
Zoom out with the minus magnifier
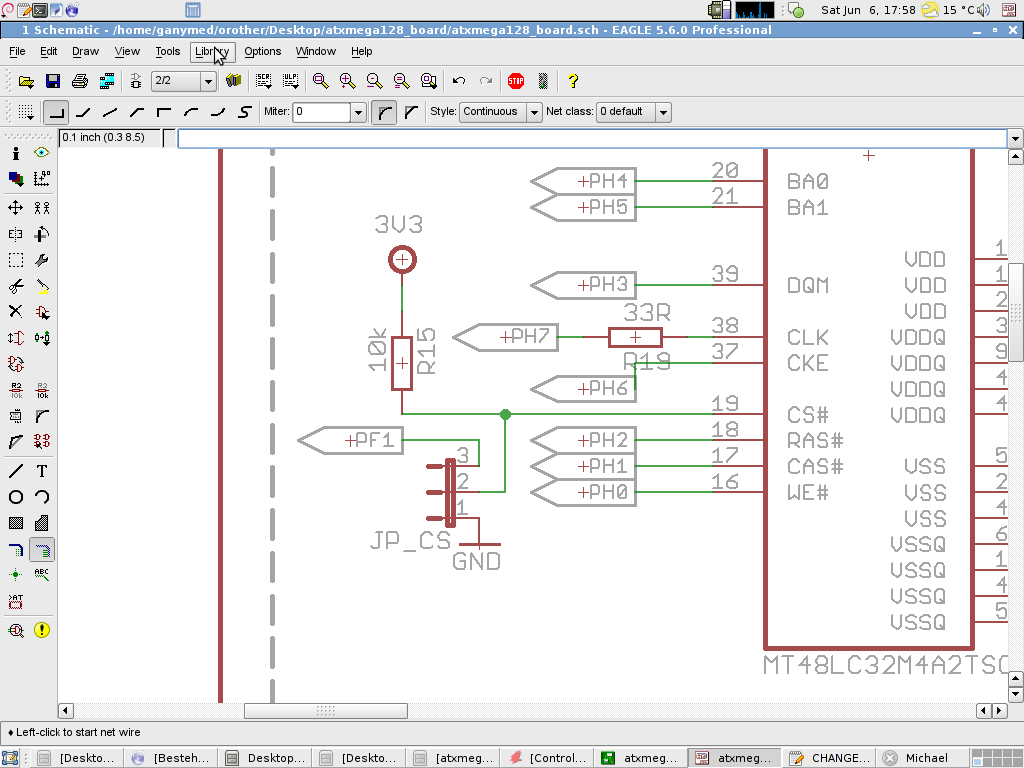point(374,81)
